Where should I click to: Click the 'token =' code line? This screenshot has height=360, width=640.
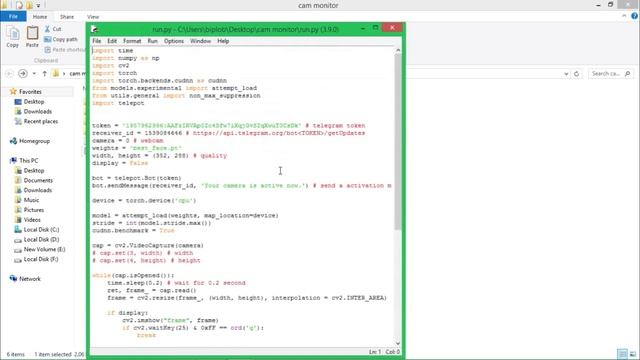229,126
